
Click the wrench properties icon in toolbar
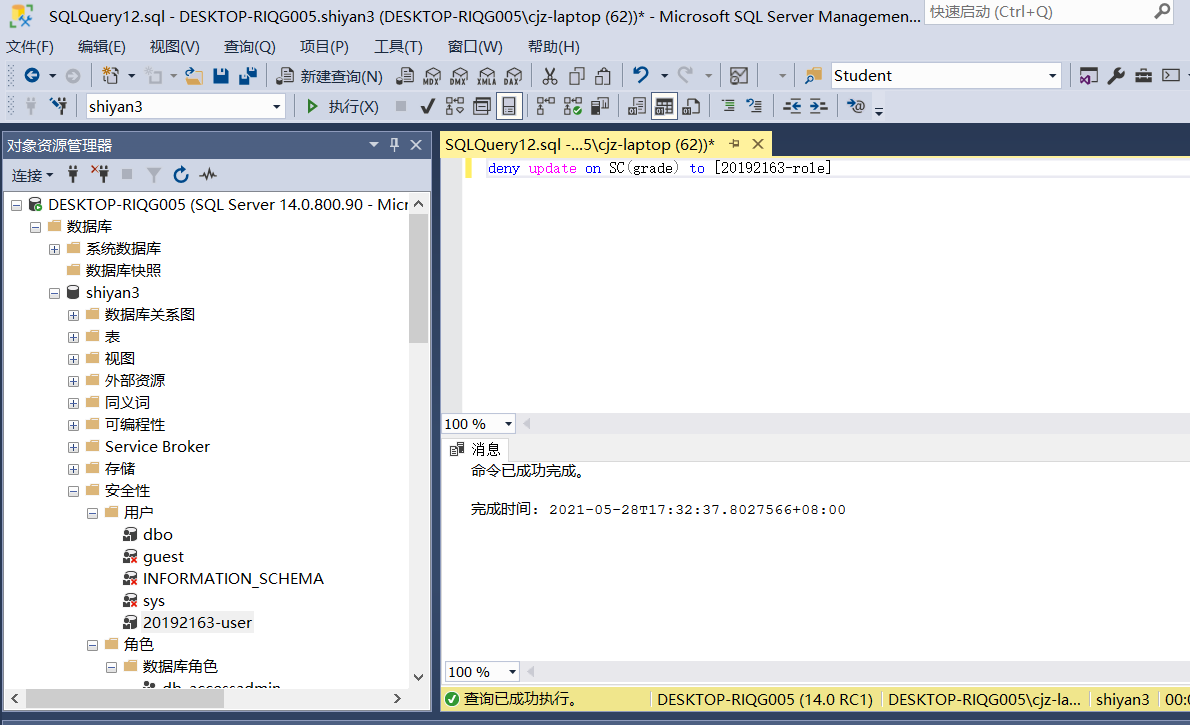click(x=1116, y=76)
